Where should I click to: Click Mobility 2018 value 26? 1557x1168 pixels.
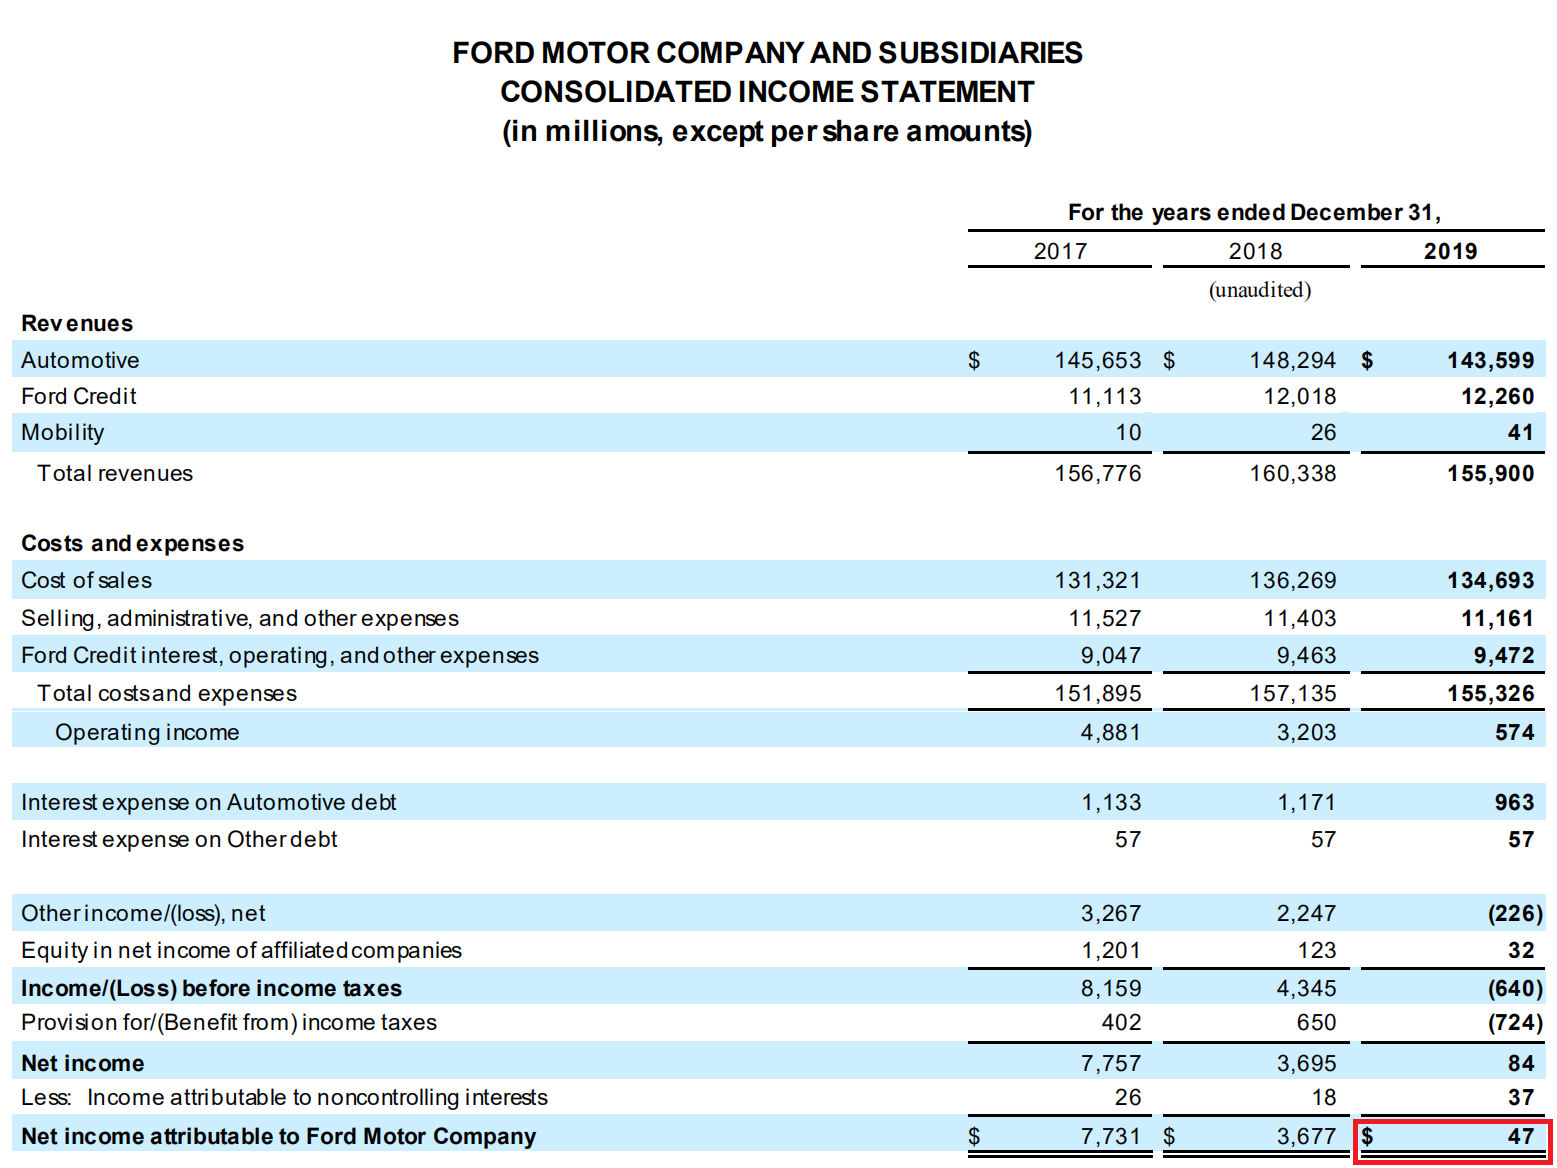tap(1323, 432)
